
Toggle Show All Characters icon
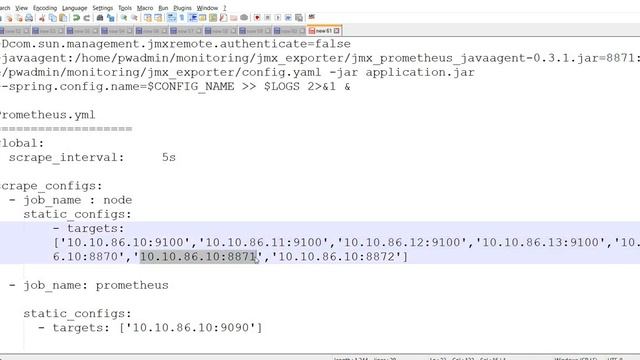point(181,18)
